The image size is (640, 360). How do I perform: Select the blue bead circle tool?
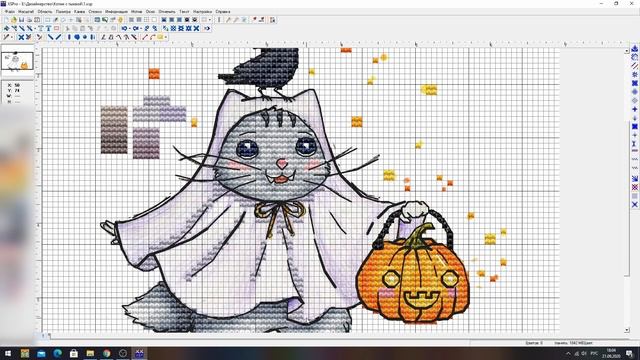[x=85, y=37]
